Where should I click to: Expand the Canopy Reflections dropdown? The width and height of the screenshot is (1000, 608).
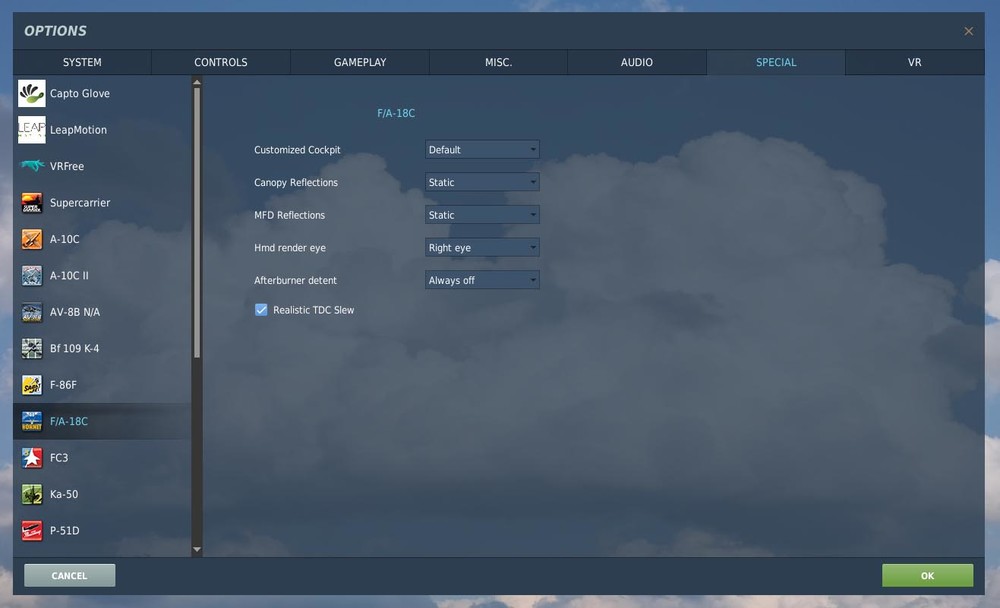(482, 182)
